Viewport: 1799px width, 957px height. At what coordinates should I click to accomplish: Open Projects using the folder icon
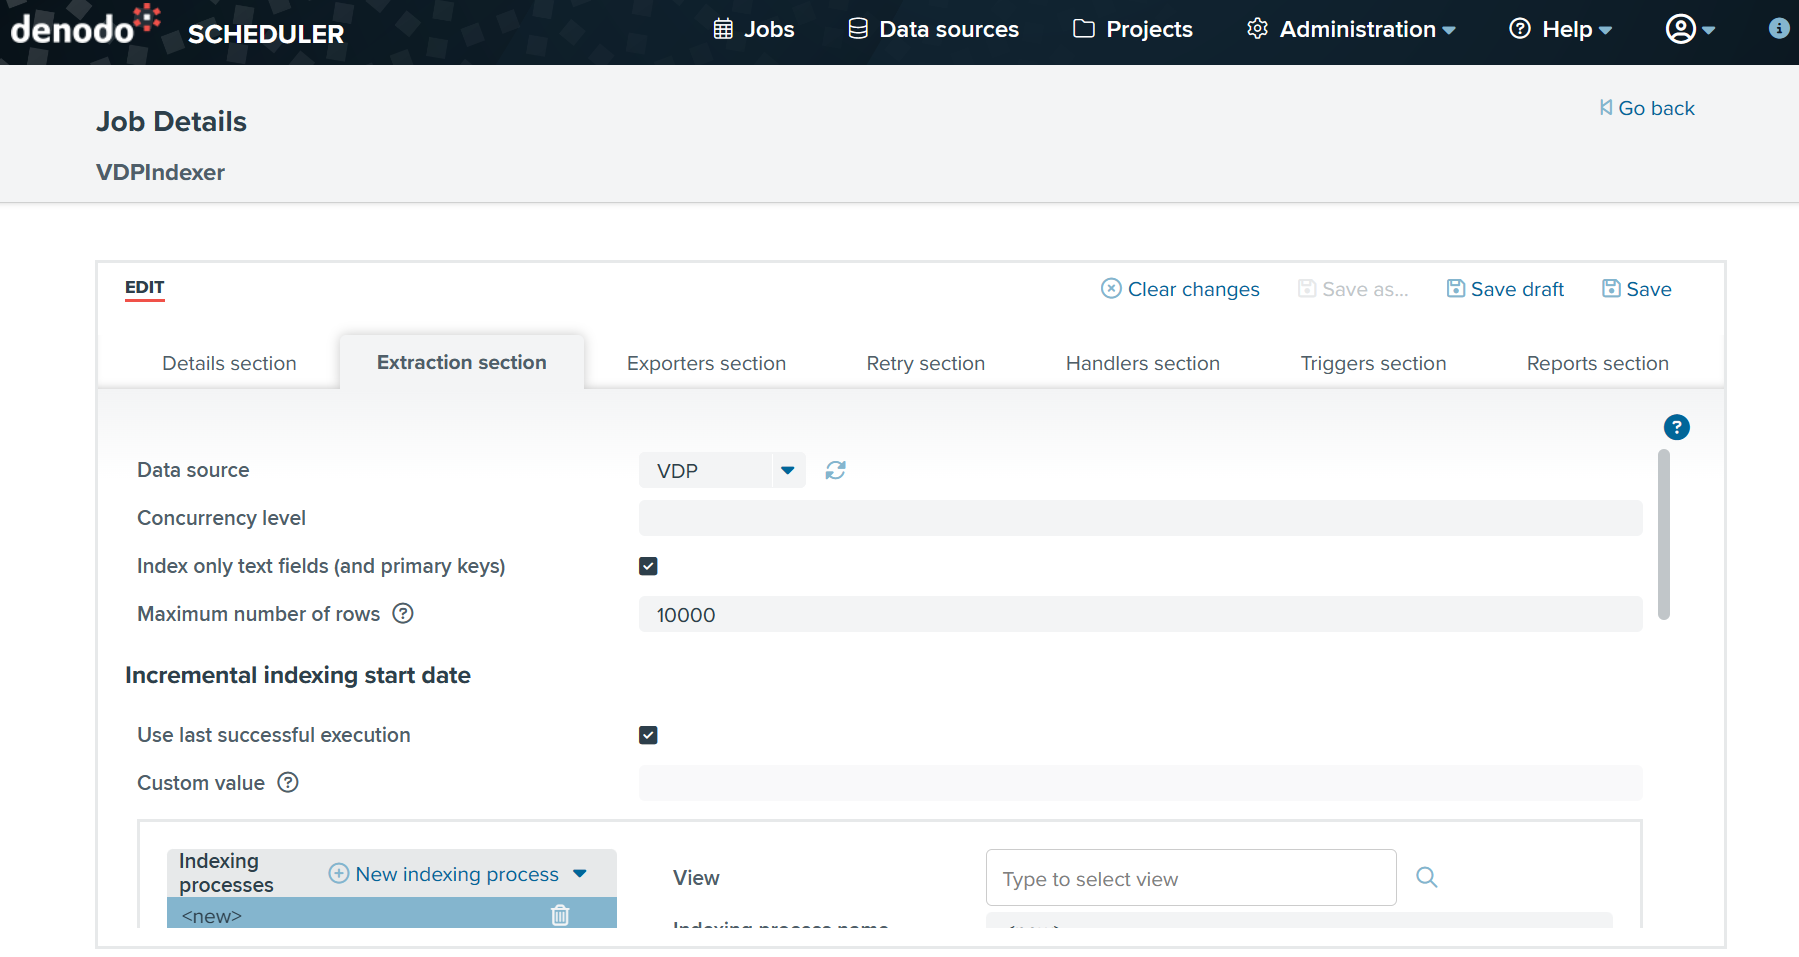[1083, 29]
